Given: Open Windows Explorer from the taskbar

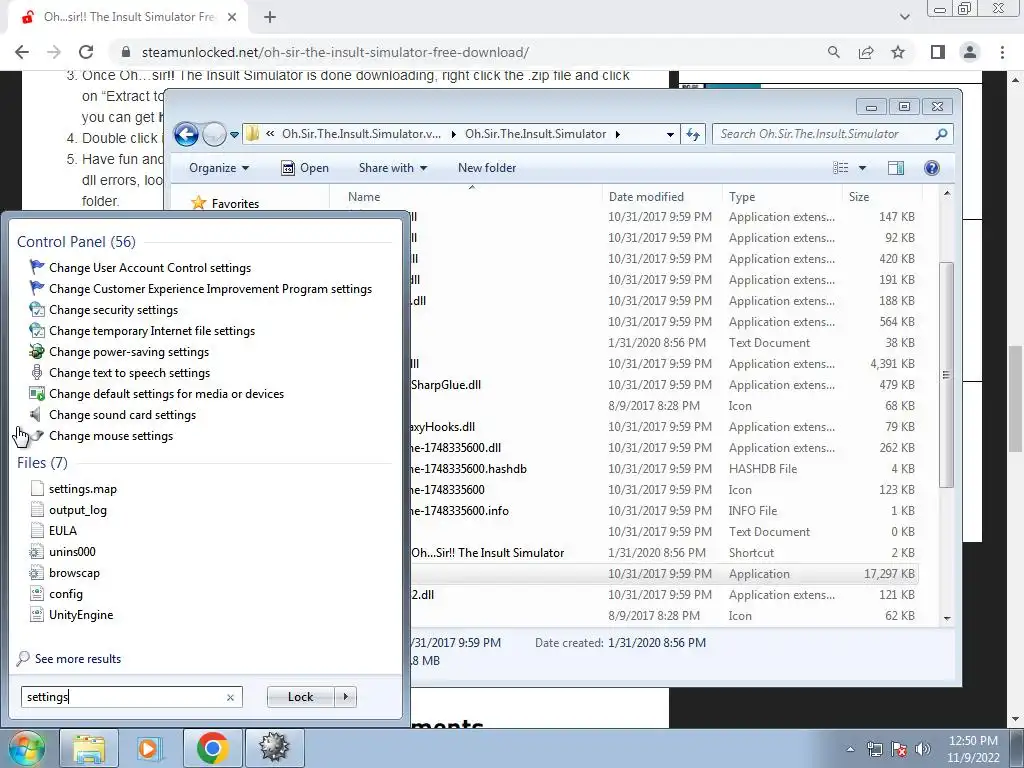Looking at the screenshot, I should pos(89,748).
